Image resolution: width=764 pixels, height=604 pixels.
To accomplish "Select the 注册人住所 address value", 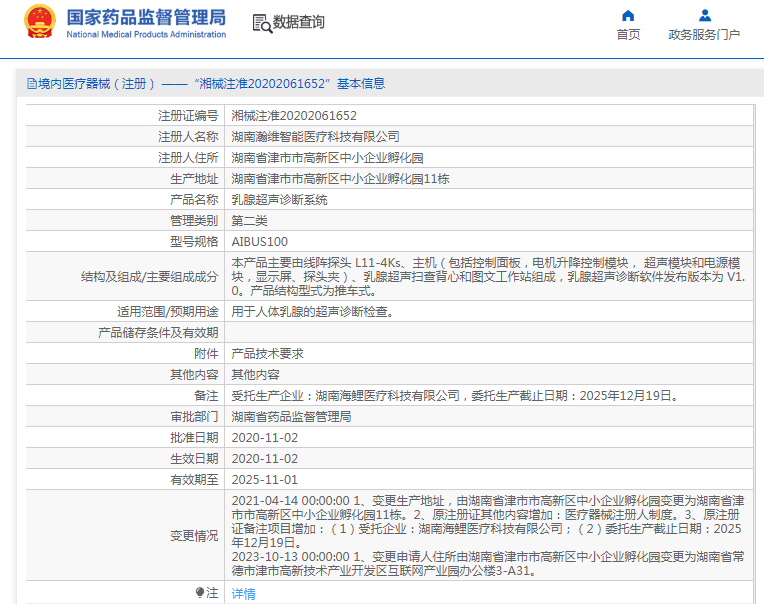I will point(327,157).
